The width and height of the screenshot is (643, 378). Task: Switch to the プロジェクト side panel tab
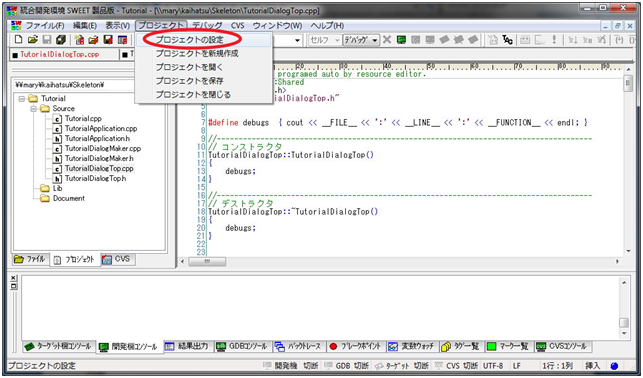coord(75,260)
